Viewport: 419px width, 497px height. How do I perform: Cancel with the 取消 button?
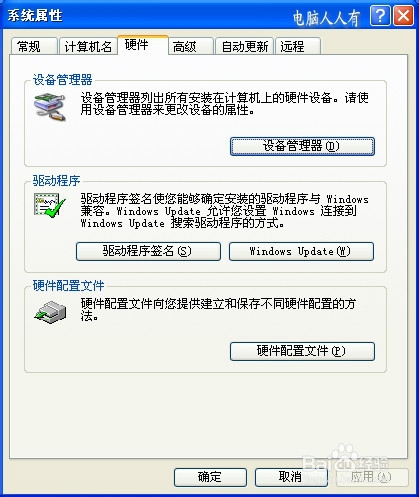coord(291,477)
